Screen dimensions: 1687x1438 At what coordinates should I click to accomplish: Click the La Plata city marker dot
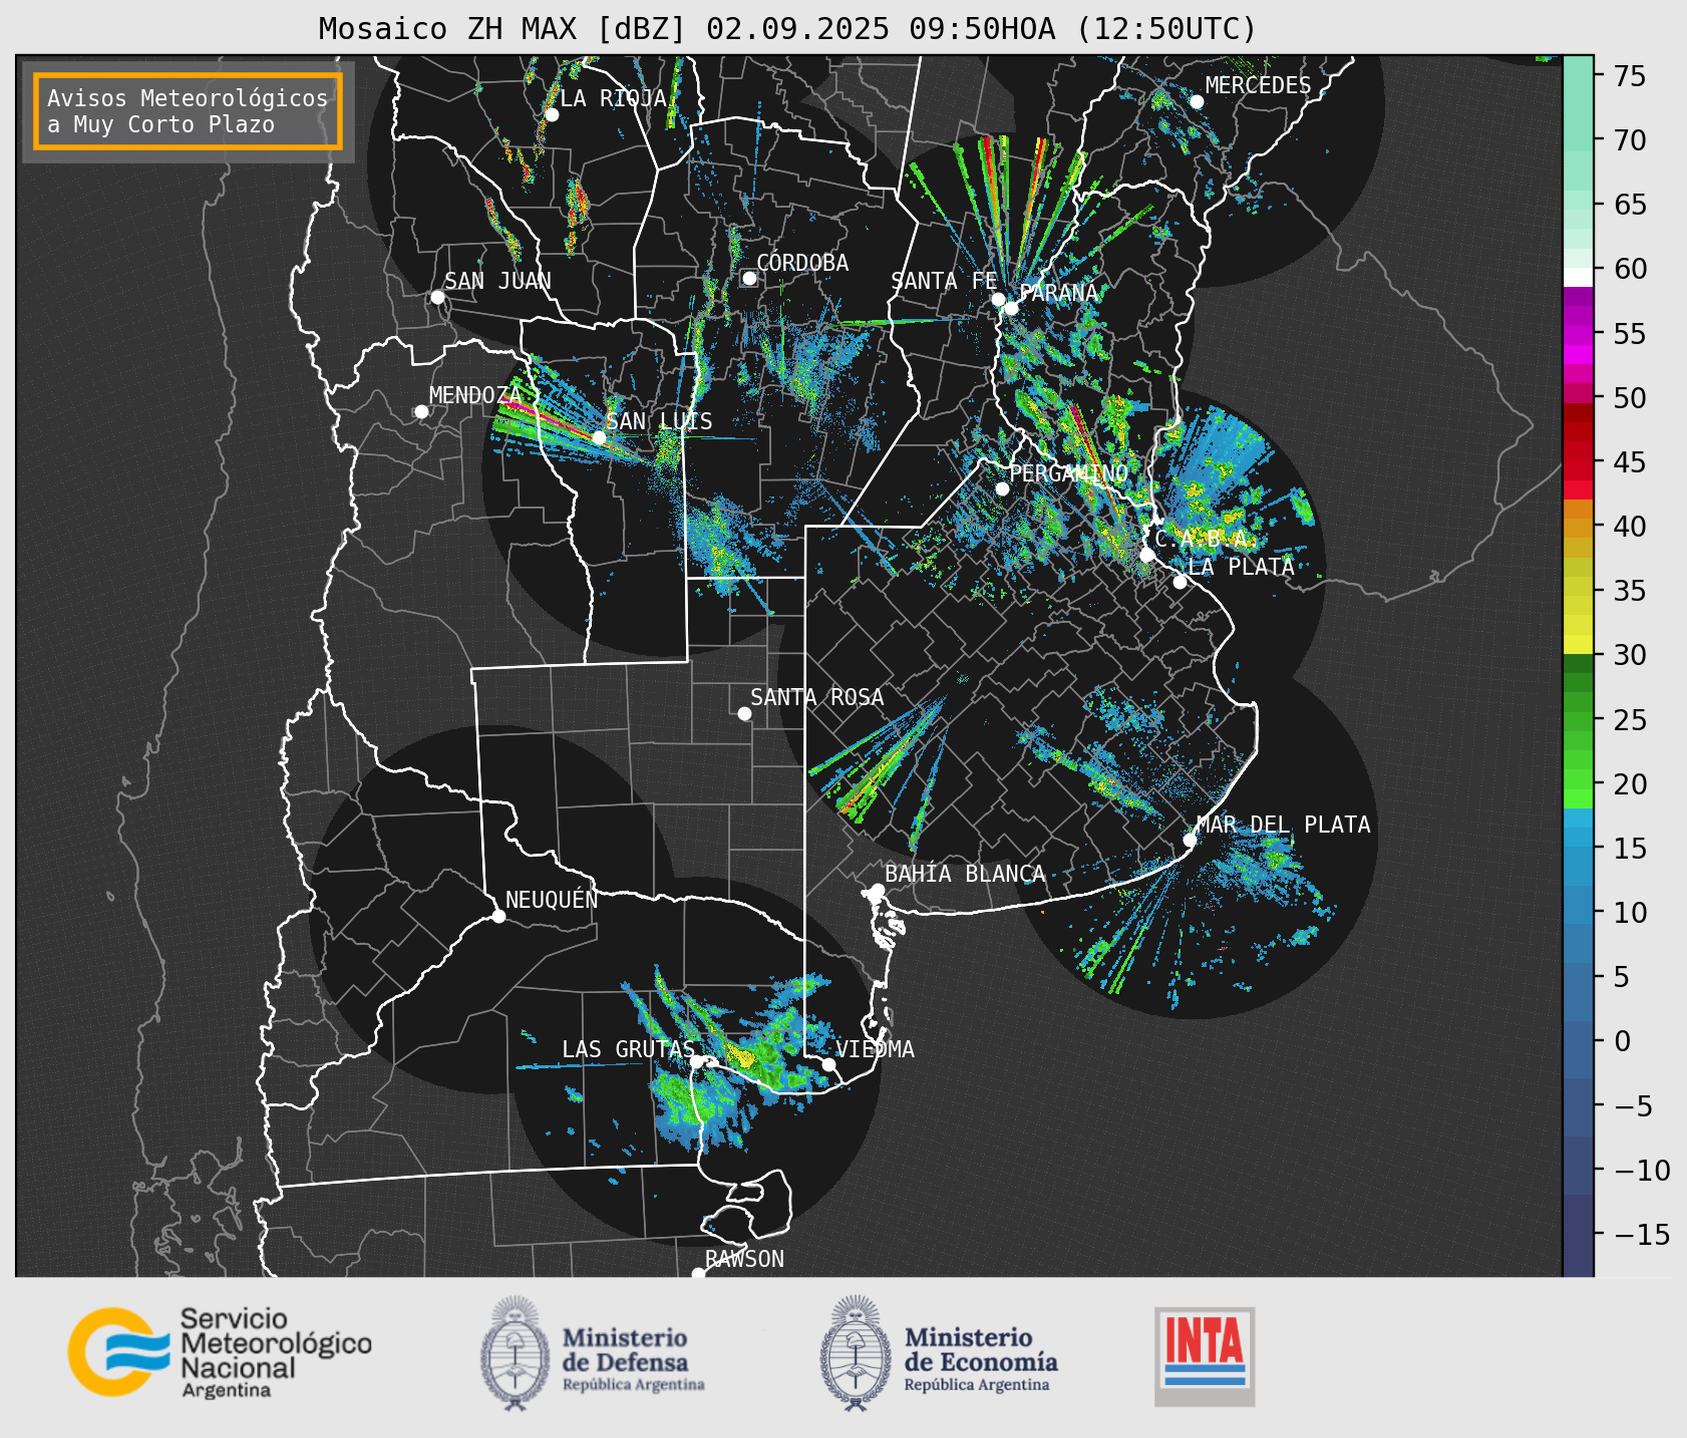pyautogui.click(x=1180, y=582)
